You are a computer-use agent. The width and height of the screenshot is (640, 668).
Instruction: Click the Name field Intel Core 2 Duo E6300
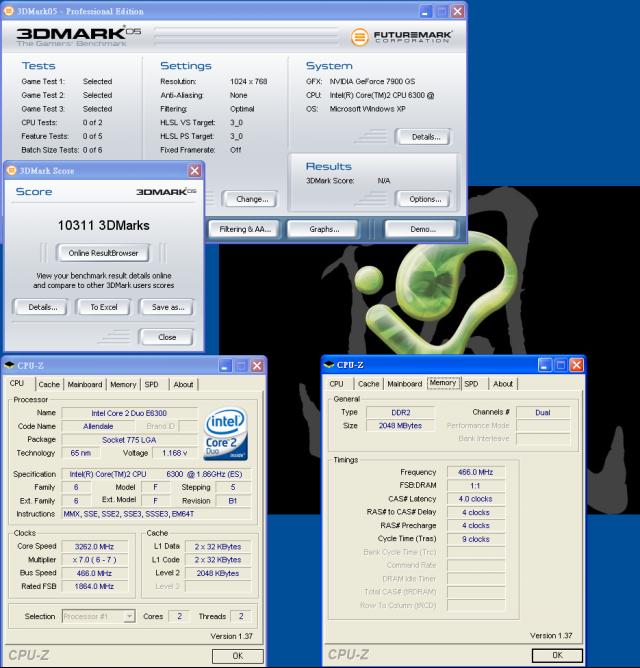tap(129, 413)
